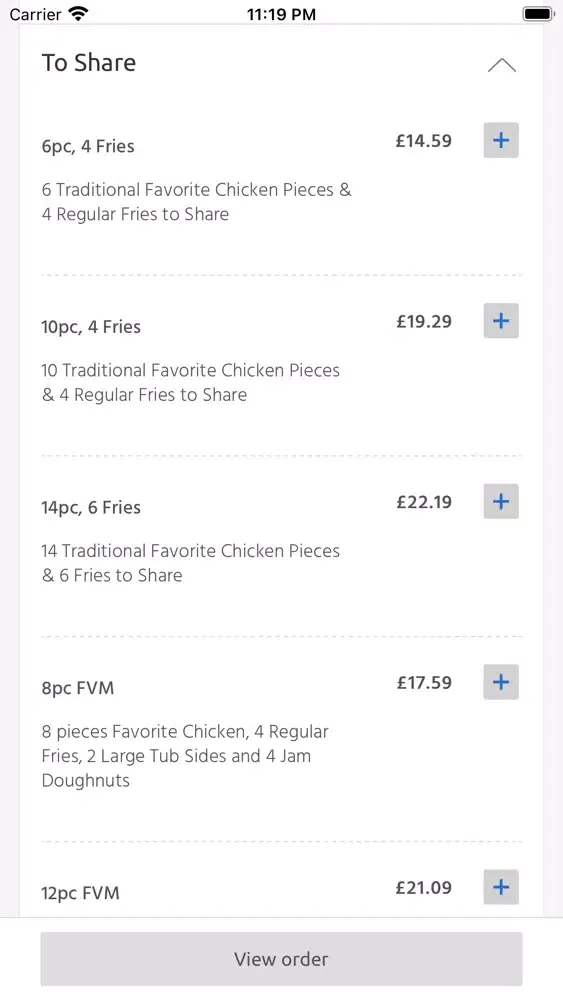Collapse the To Share section chevron
Image resolution: width=563 pixels, height=1000 pixels.
point(502,65)
